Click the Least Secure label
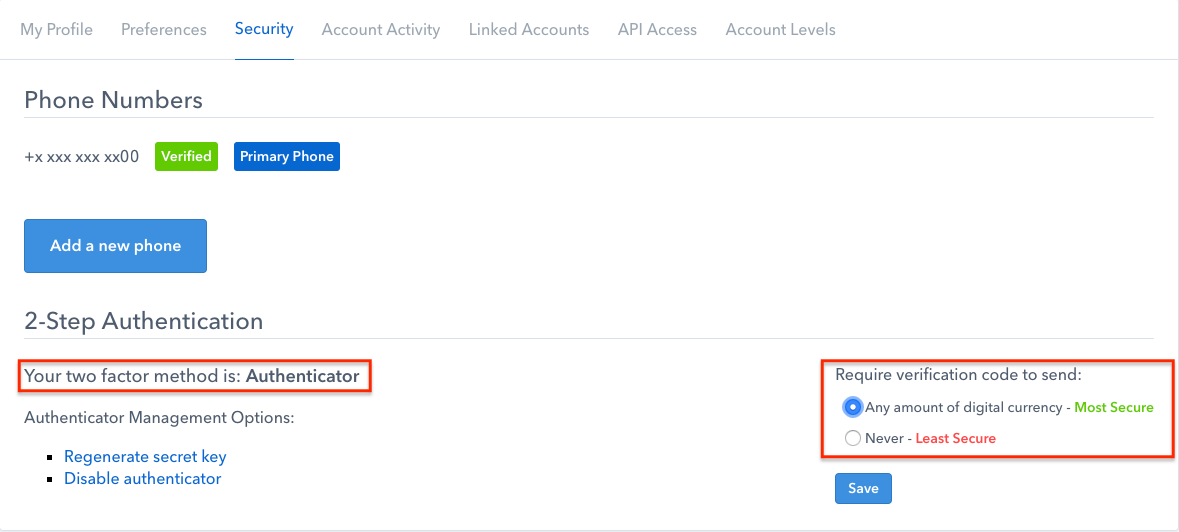1179x532 pixels. point(956,438)
